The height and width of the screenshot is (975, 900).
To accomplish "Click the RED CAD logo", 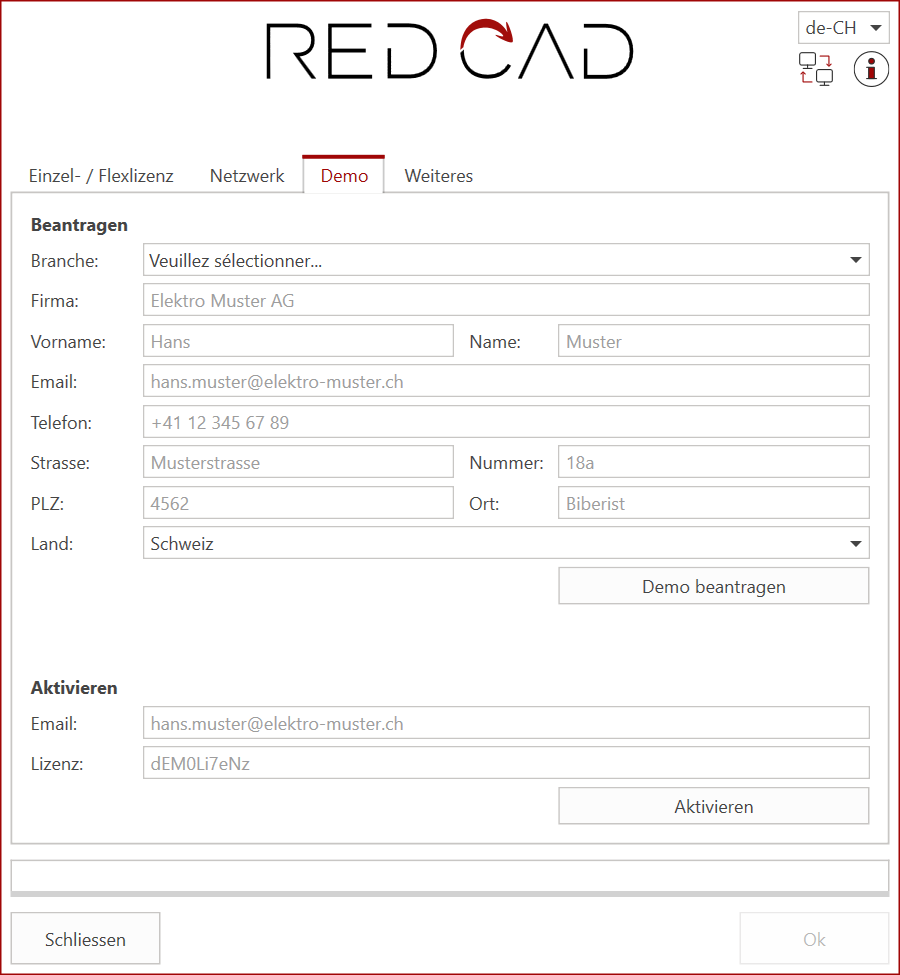I will [x=449, y=50].
